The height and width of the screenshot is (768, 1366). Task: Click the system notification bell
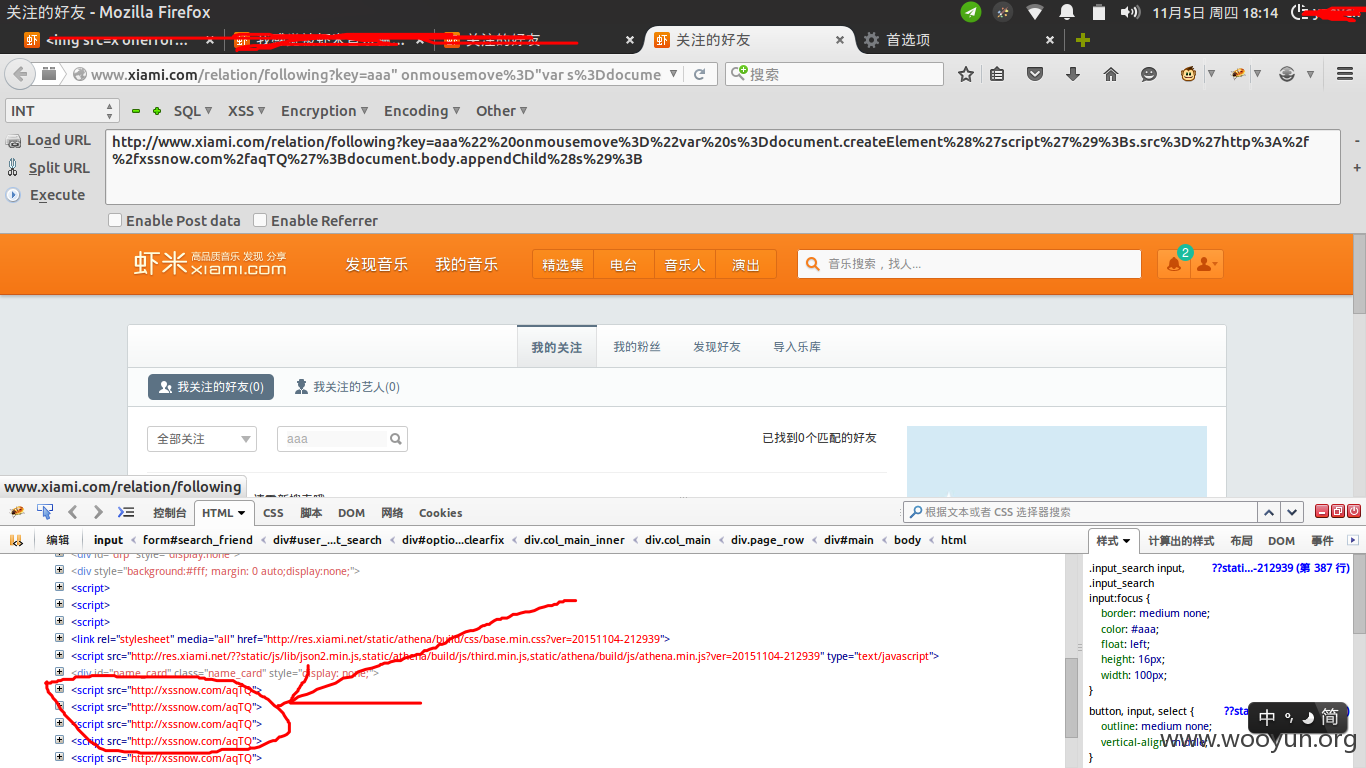pos(1067,12)
